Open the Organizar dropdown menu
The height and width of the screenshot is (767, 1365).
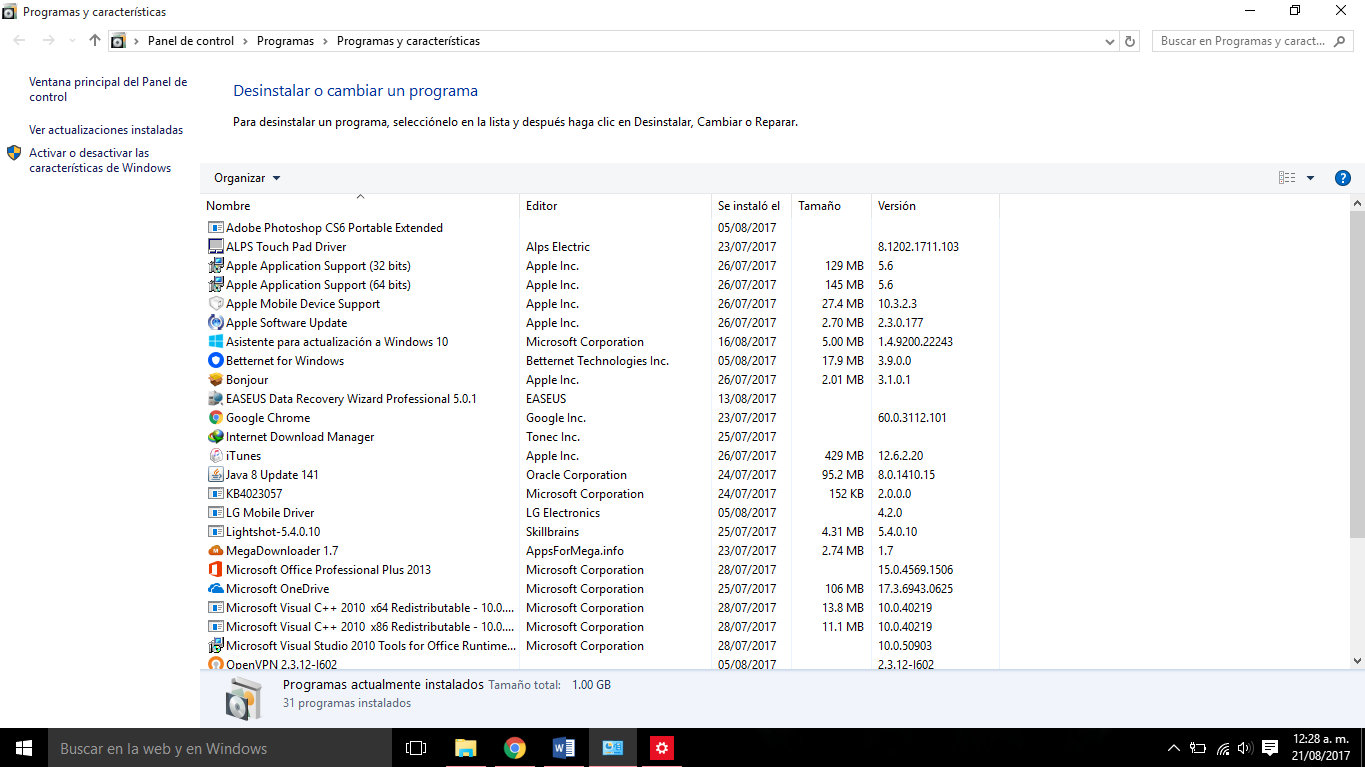pyautogui.click(x=247, y=178)
